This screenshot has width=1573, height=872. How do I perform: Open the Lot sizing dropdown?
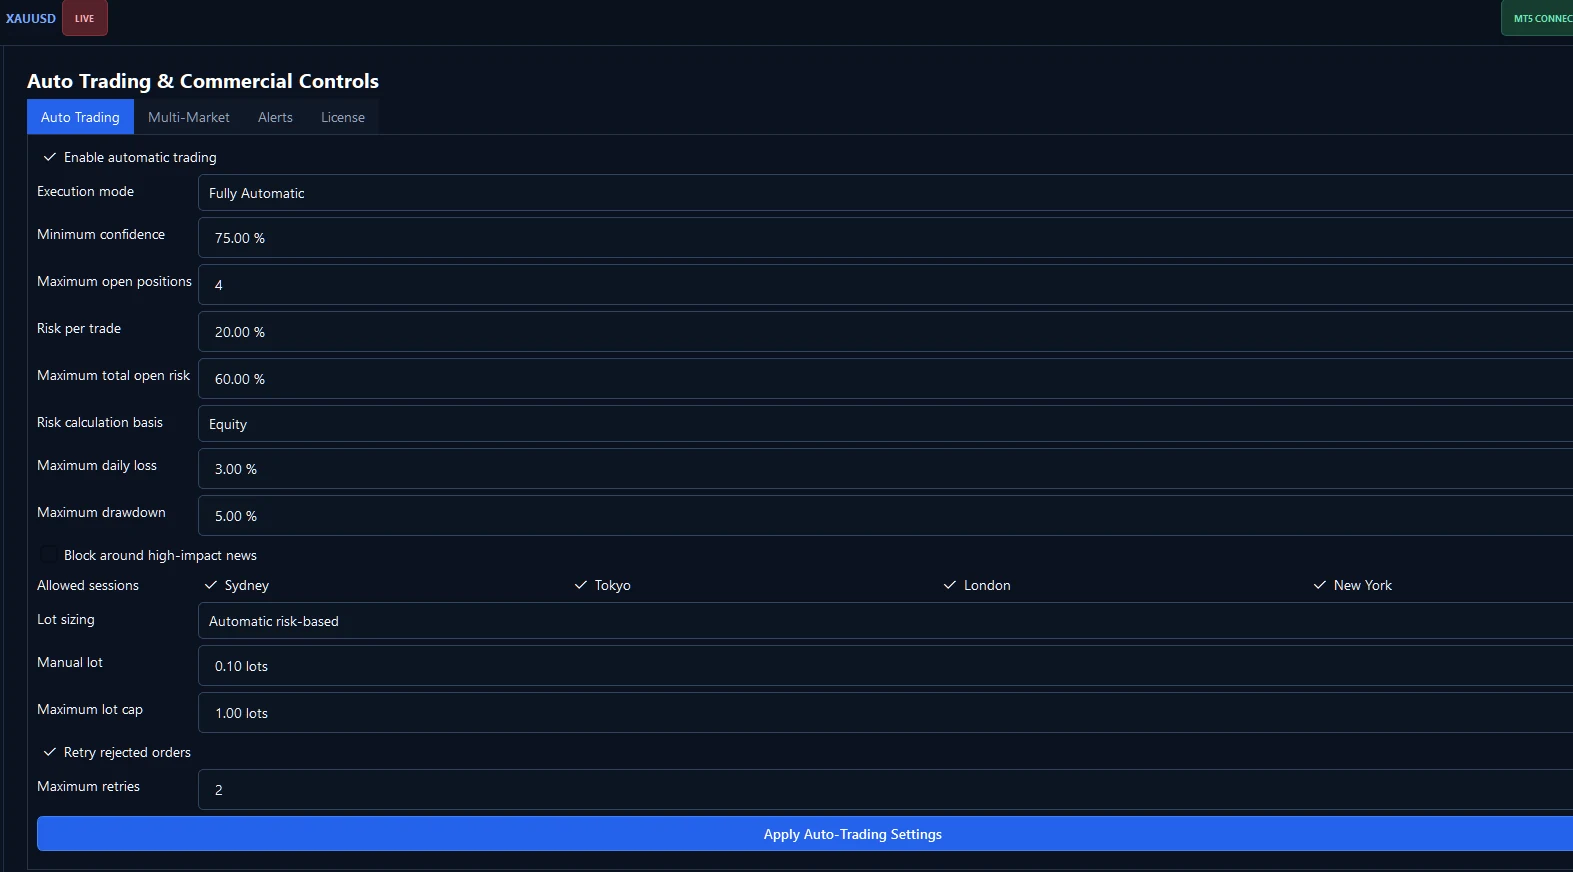(885, 621)
